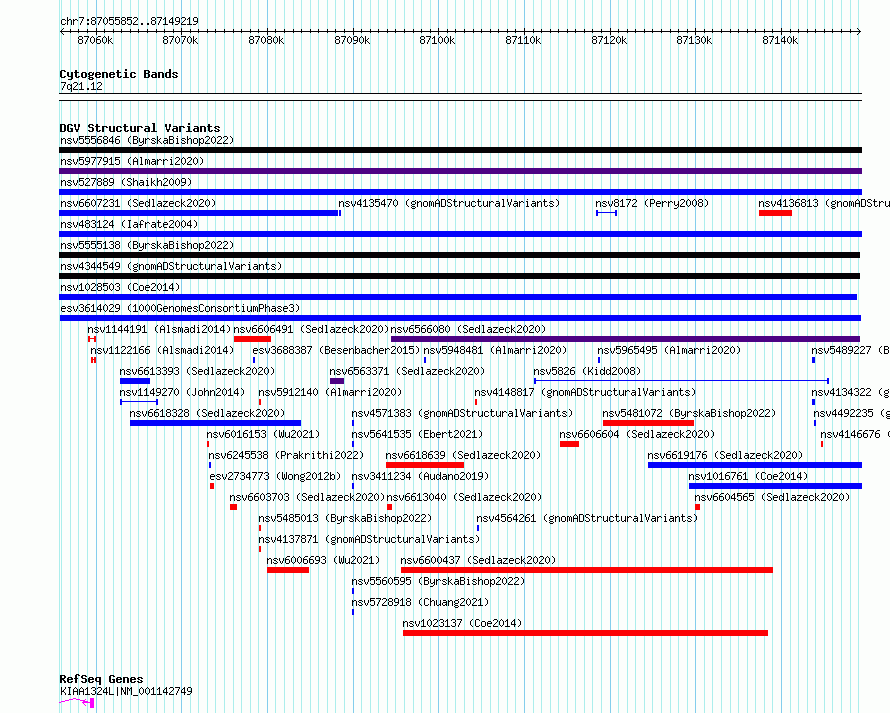Click the long red nsv6600437 bar
The width and height of the screenshot is (890, 713).
(586, 570)
